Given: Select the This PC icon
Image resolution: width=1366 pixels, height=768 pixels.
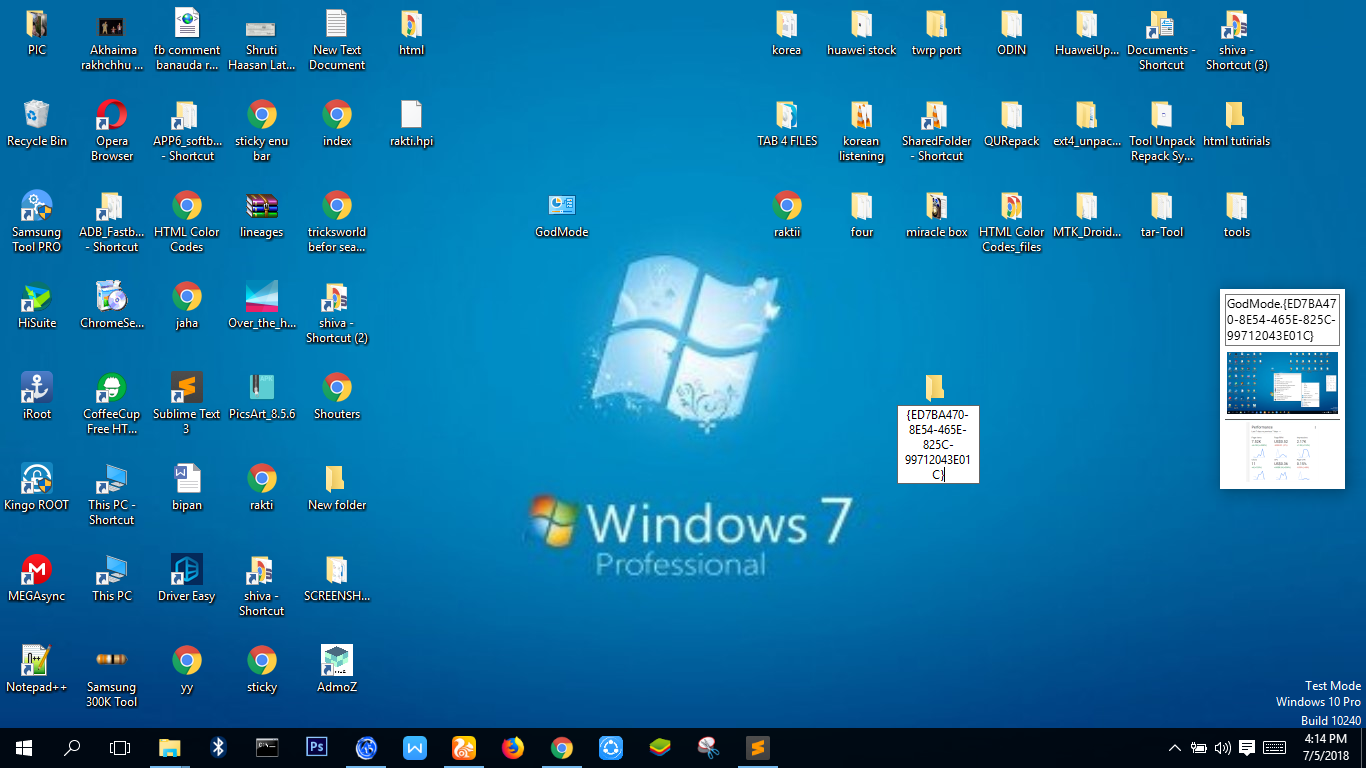Looking at the screenshot, I should [112, 579].
